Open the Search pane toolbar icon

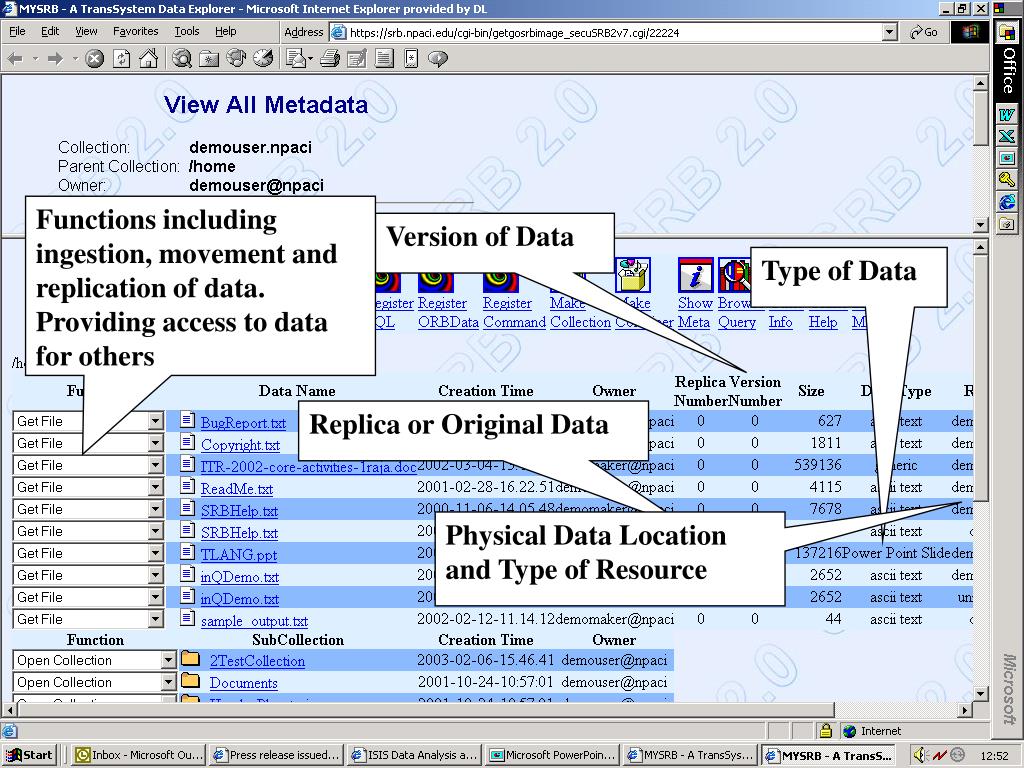(x=182, y=59)
